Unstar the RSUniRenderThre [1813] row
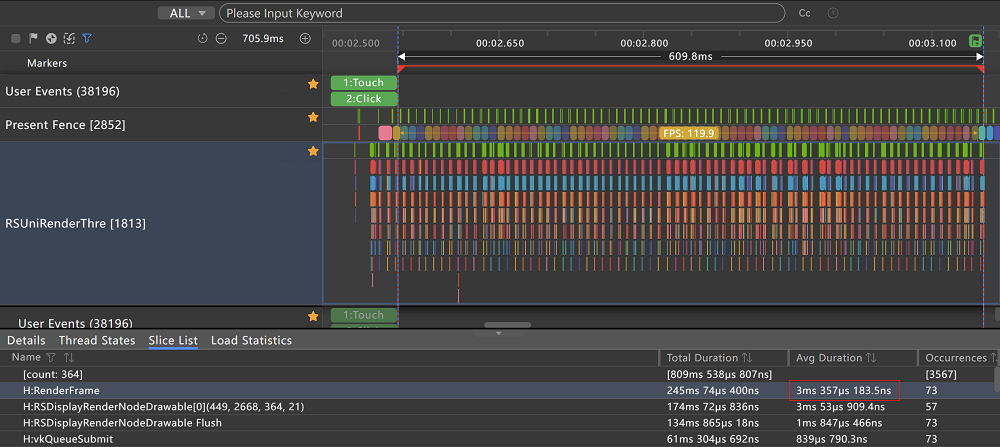Viewport: 1000px width, 447px height. [312, 151]
